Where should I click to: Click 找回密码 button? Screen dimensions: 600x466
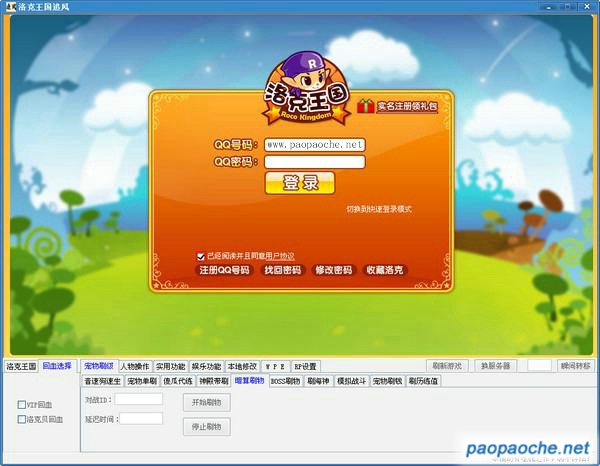coord(283,270)
